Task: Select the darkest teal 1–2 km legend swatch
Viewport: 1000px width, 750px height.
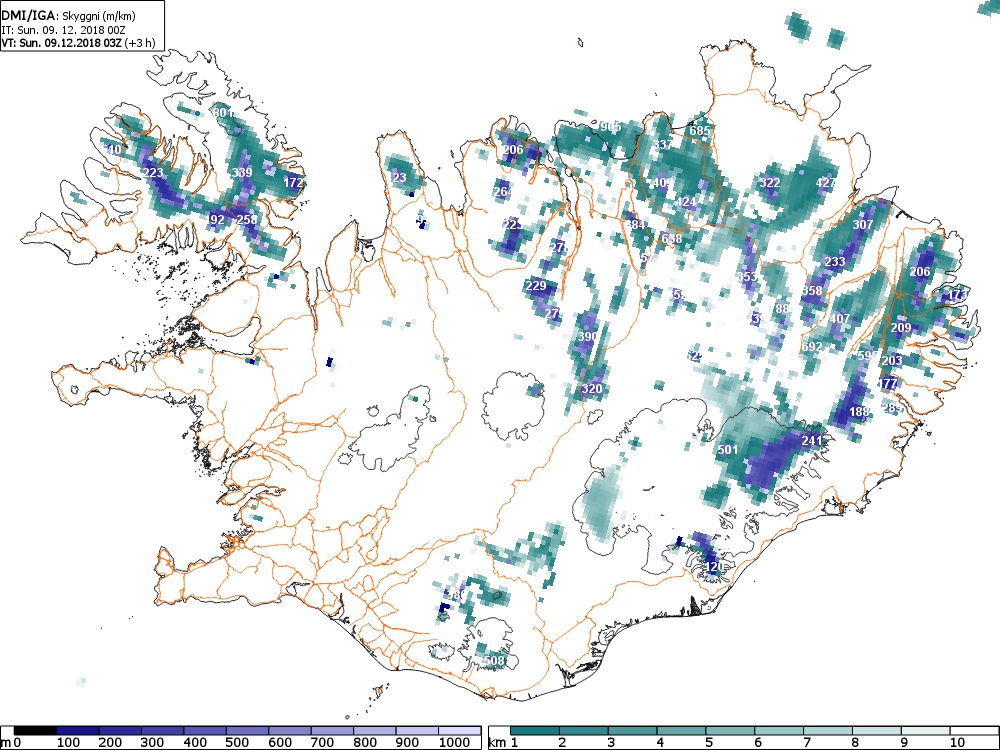Action: 535,731
